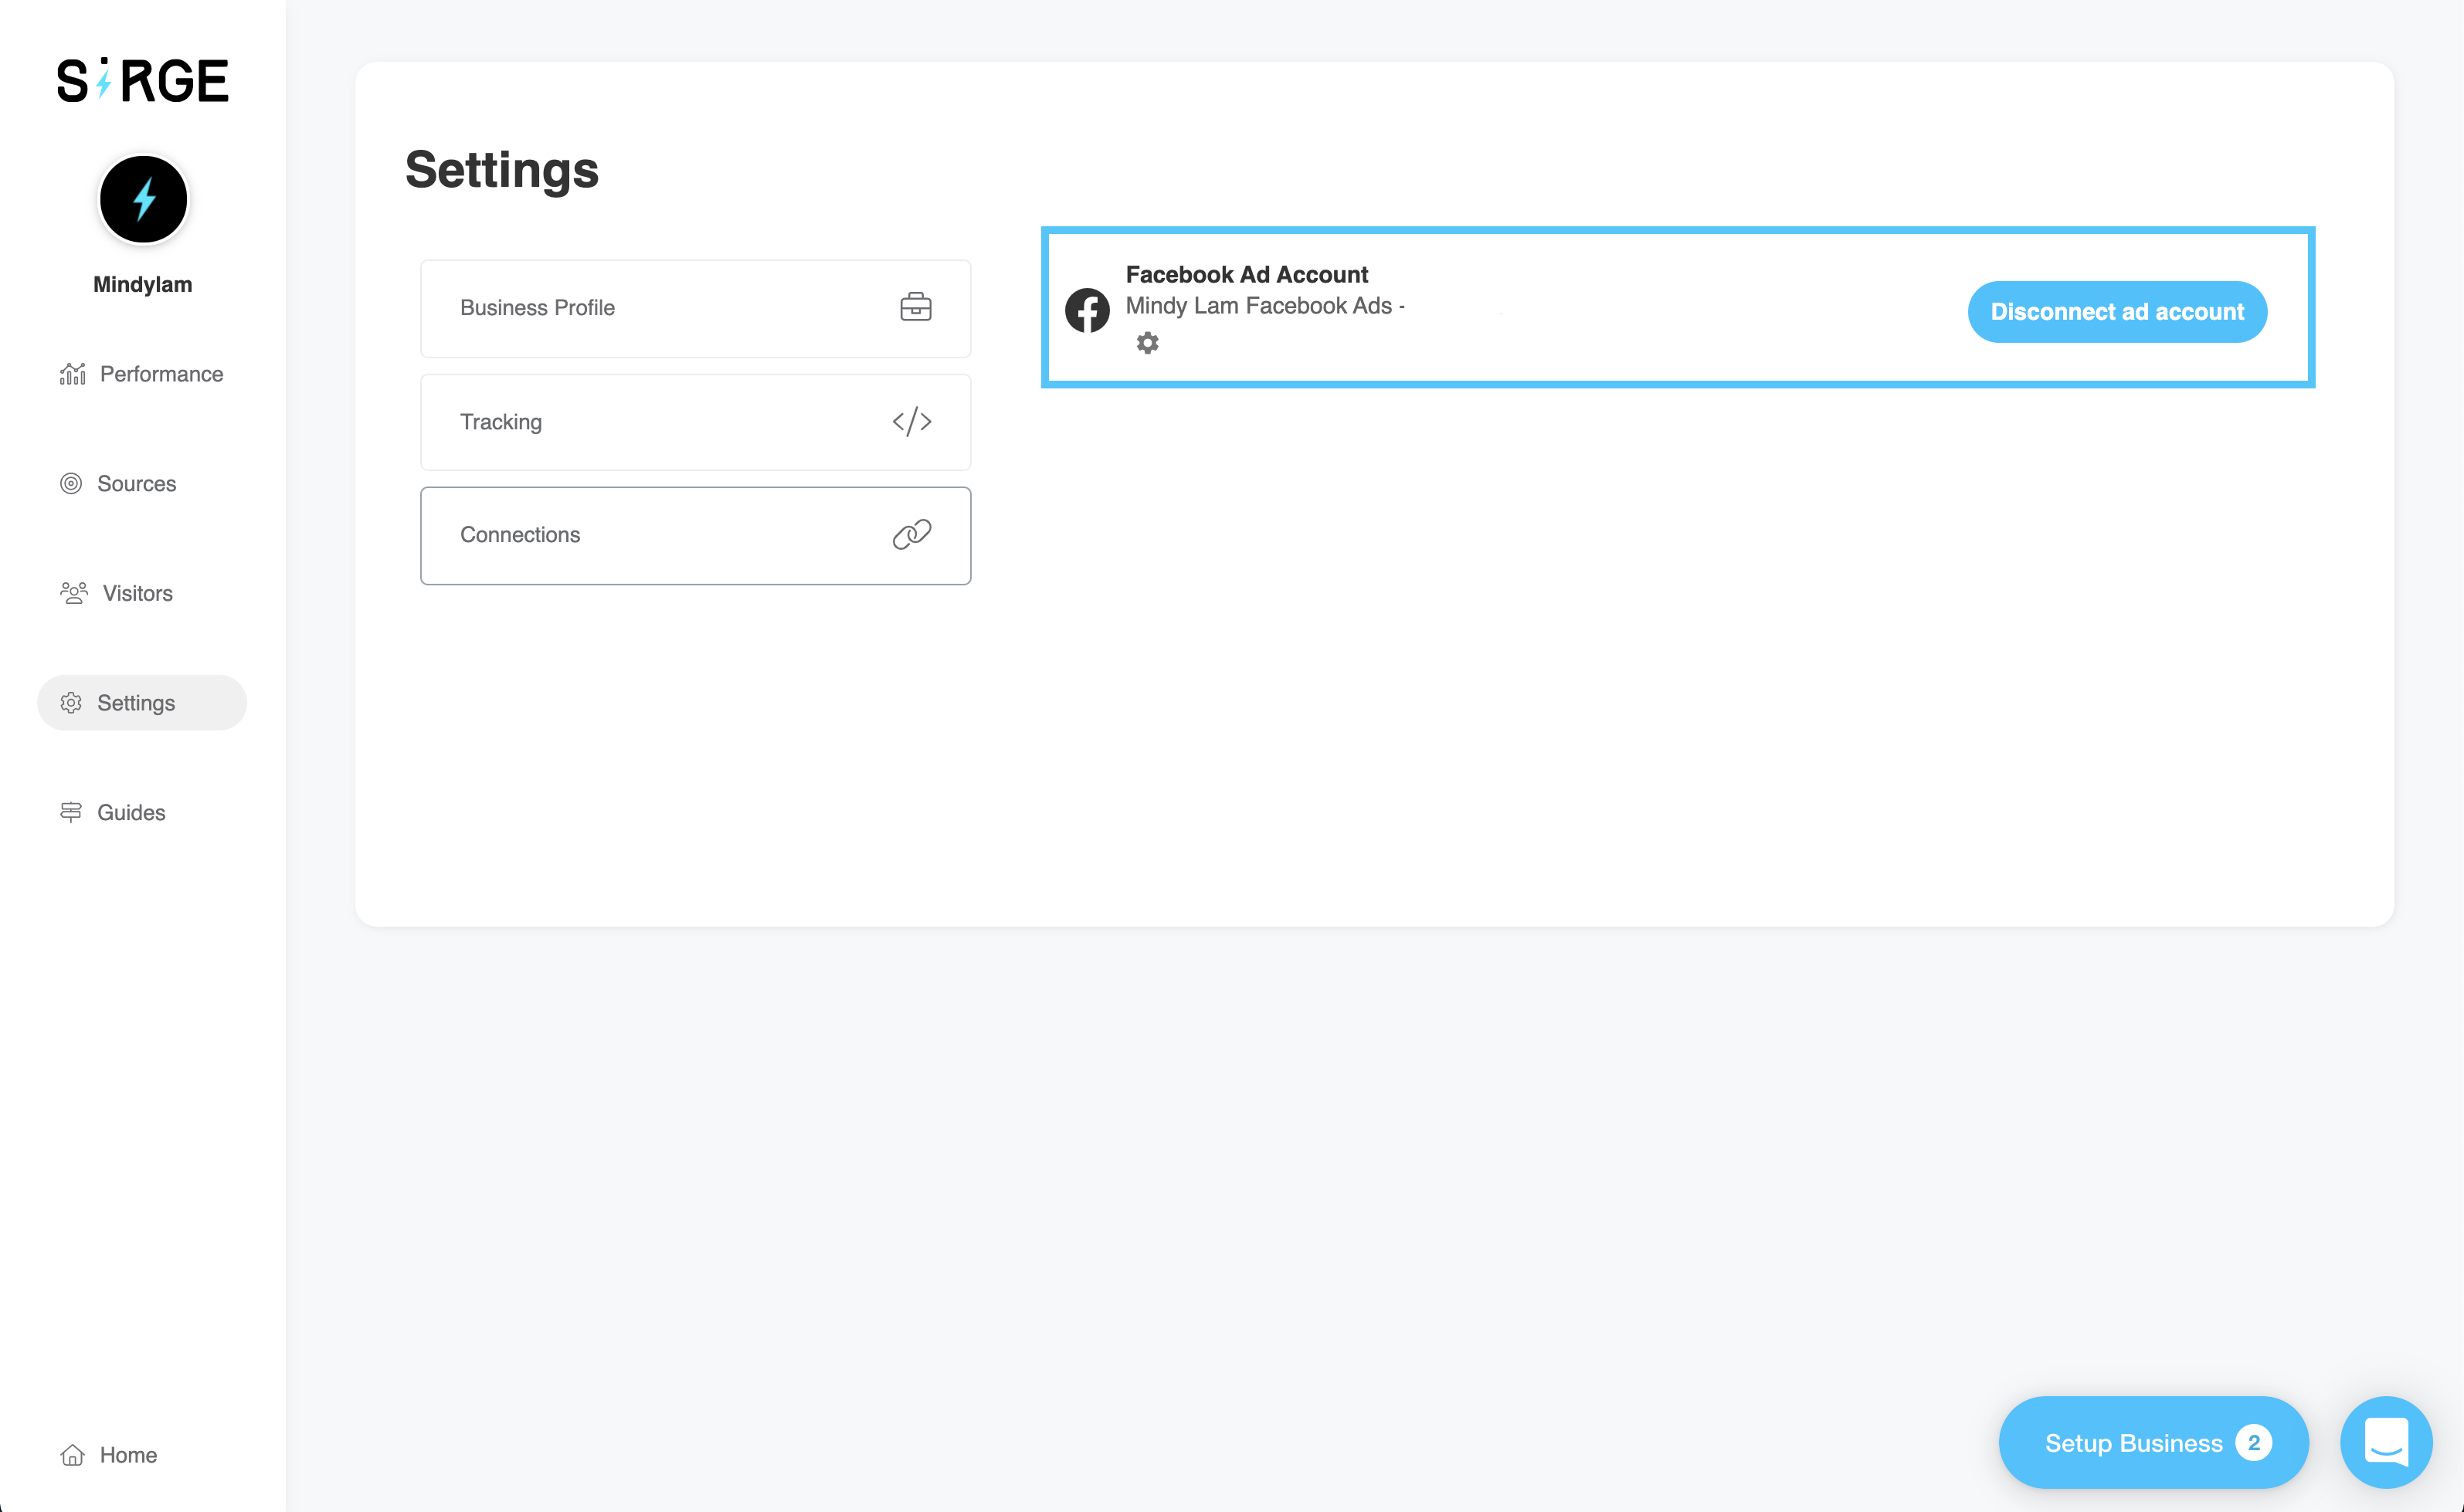Open the chat support bubble
Screen dimensions: 2464x1512
(2385, 1442)
